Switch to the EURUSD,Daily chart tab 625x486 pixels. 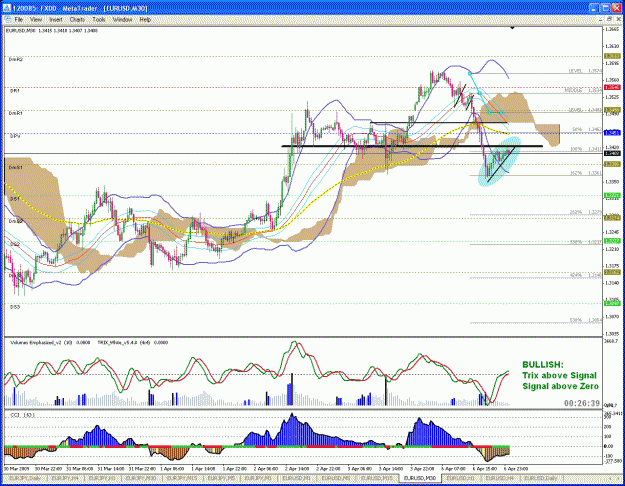pyautogui.click(x=540, y=478)
